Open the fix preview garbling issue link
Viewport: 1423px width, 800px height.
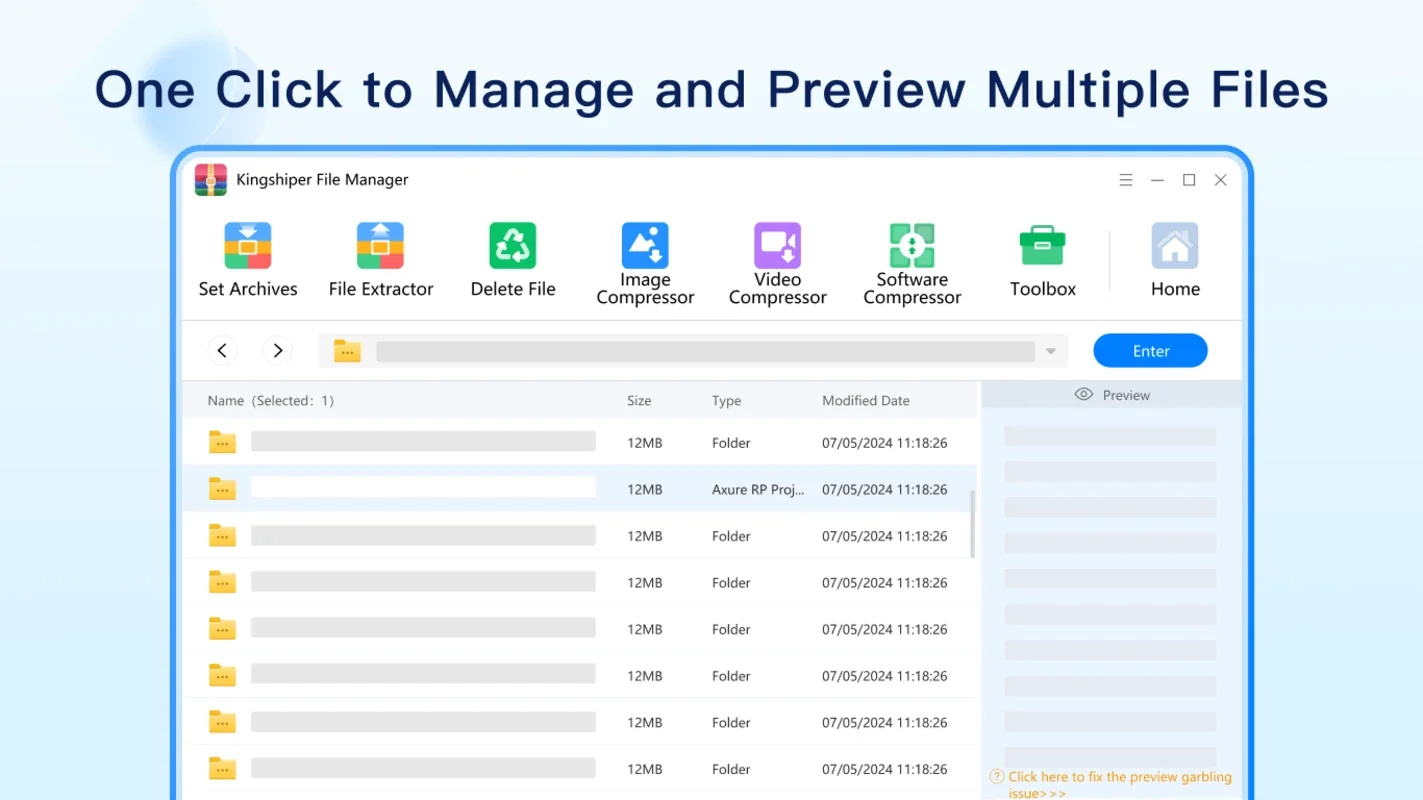tap(1120, 784)
